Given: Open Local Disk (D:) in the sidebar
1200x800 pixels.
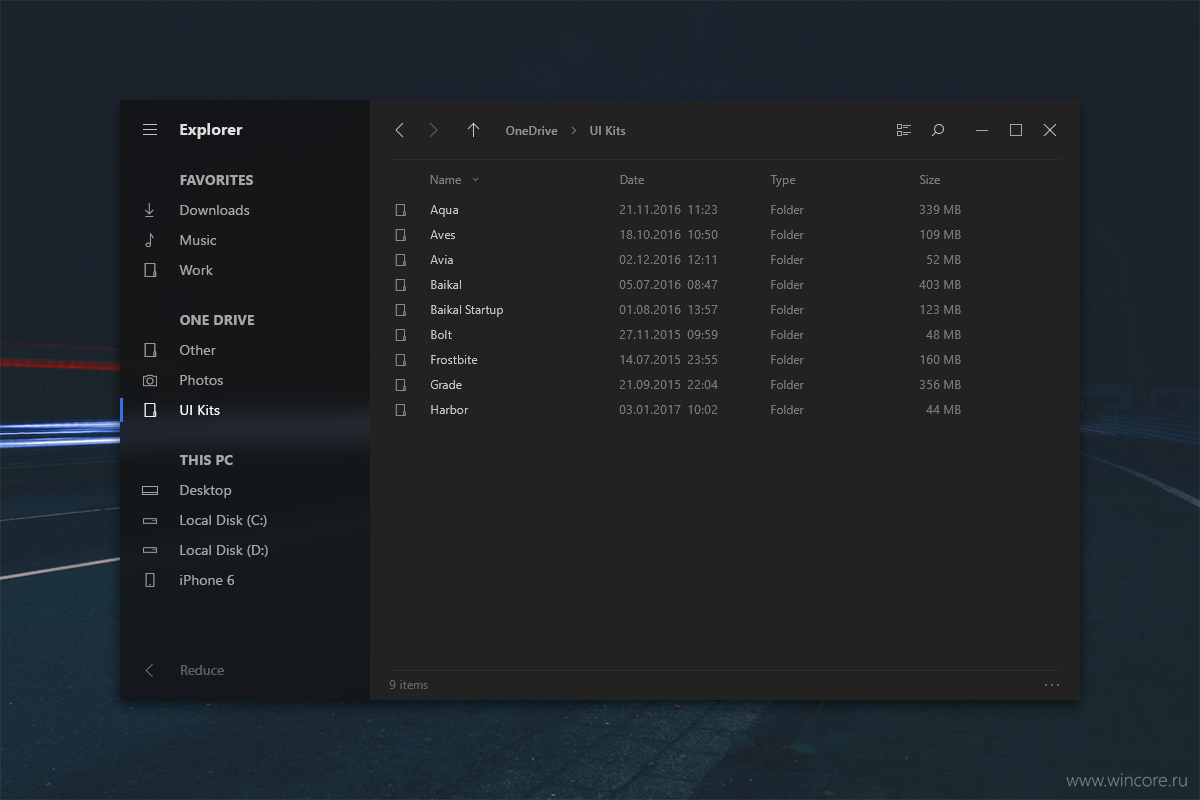Looking at the screenshot, I should tap(224, 550).
